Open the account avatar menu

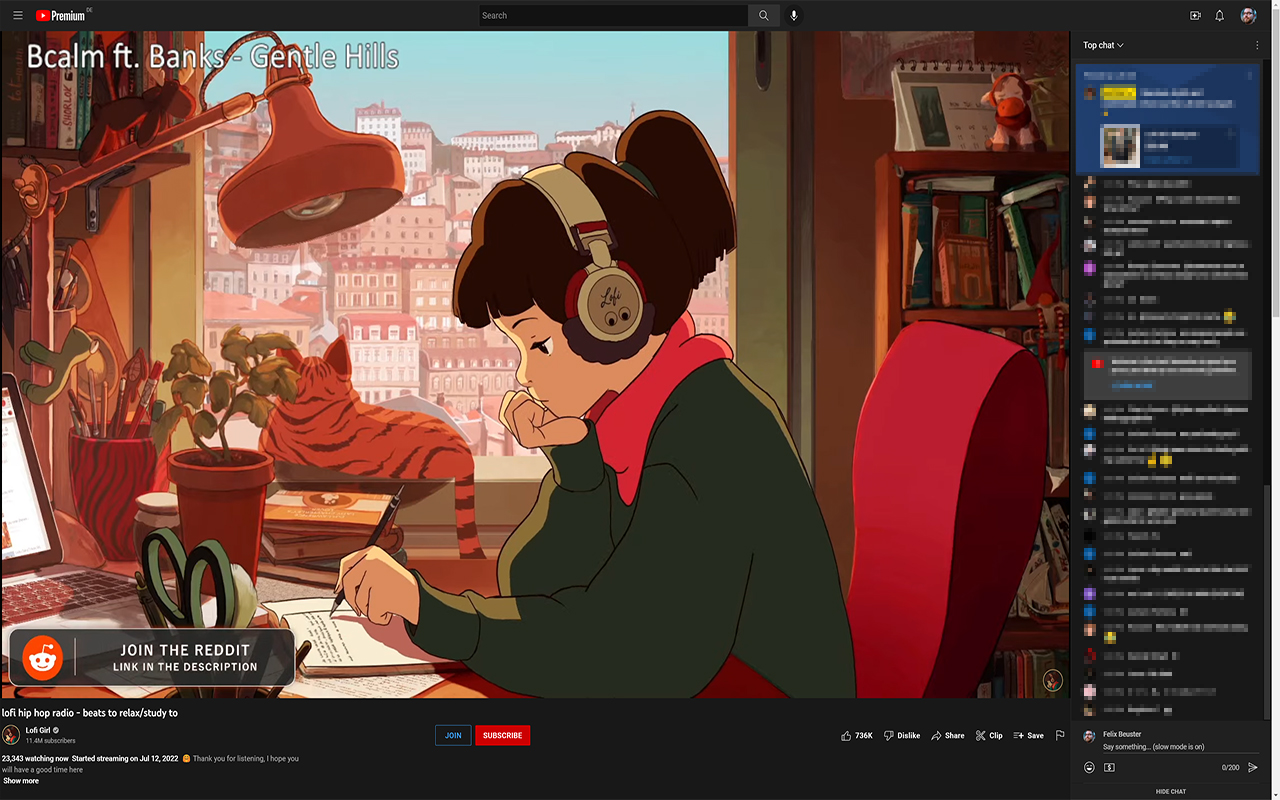click(1248, 16)
